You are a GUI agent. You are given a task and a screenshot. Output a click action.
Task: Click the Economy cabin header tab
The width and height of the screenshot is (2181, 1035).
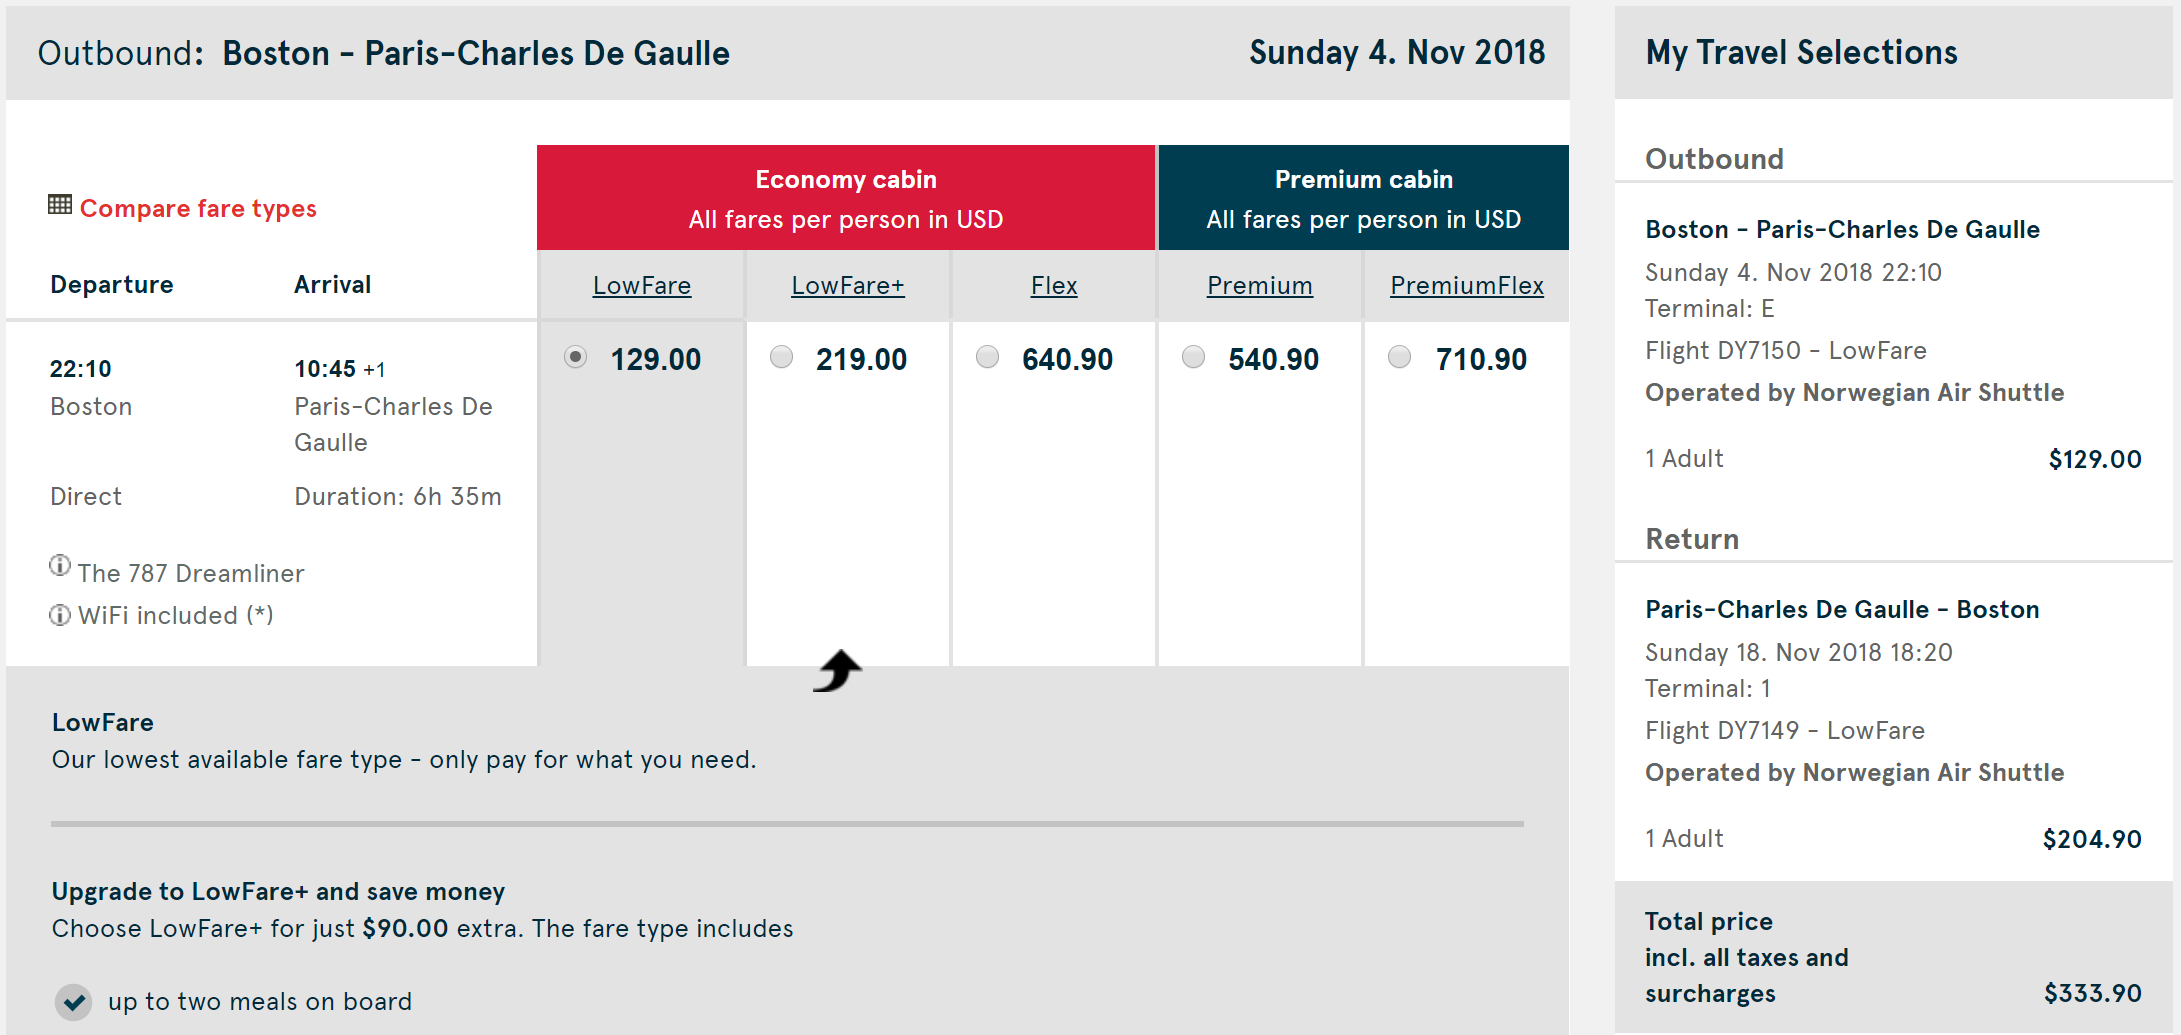[x=846, y=198]
